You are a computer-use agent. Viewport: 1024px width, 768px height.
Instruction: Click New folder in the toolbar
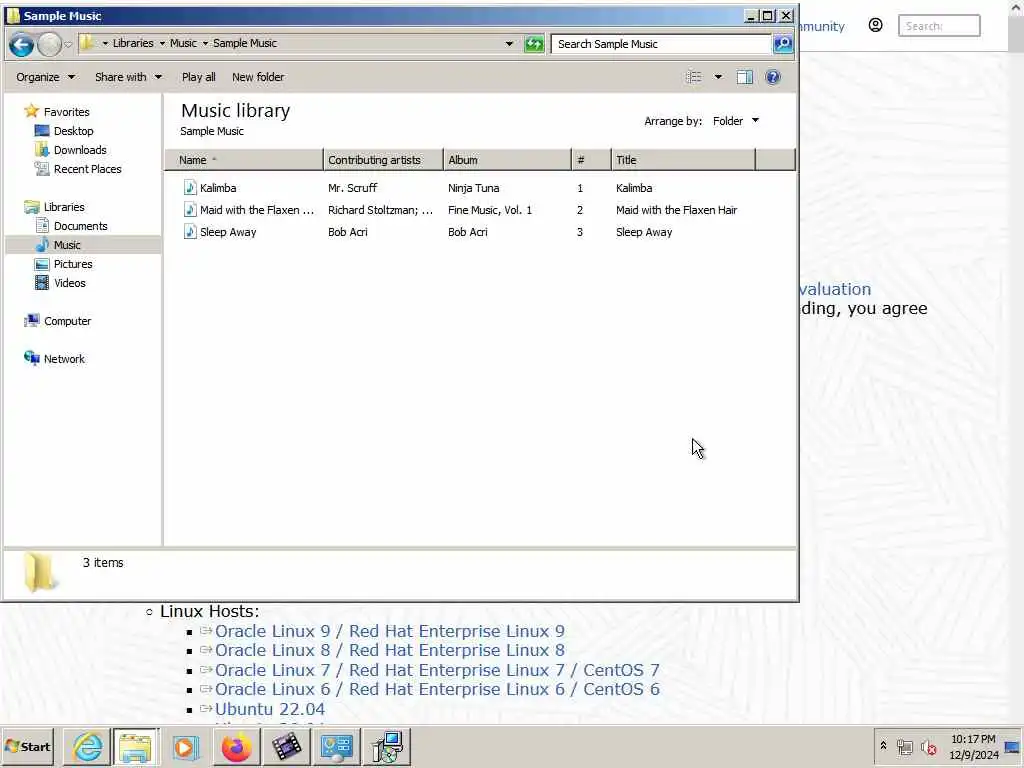tap(258, 77)
